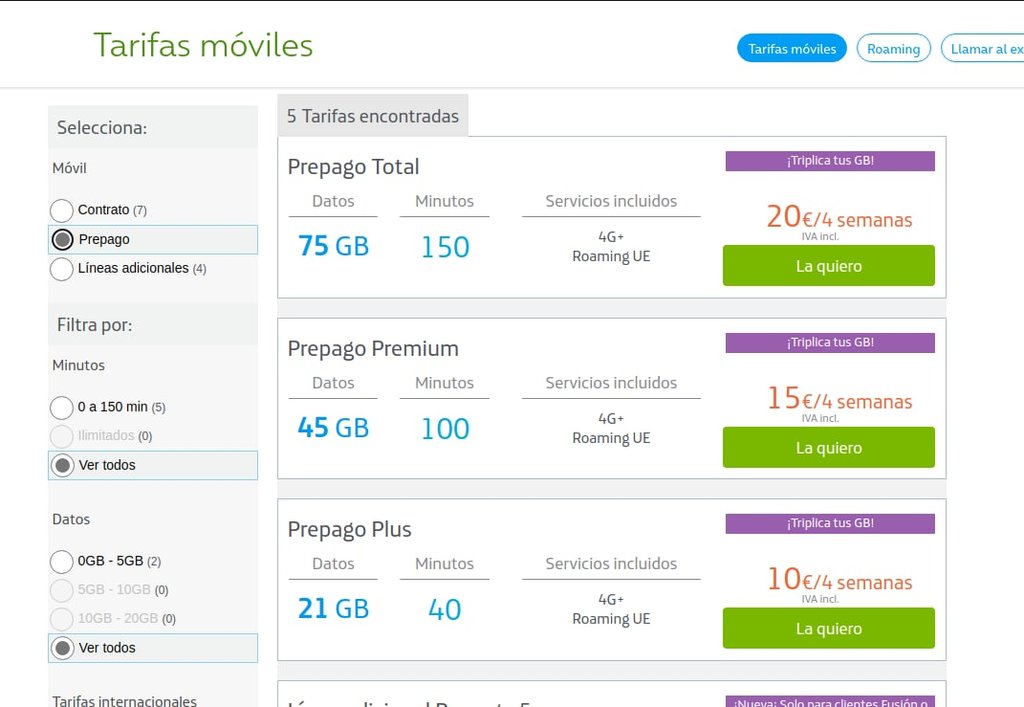Select Ver todos under Datos
This screenshot has width=1024, height=707.
tap(62, 648)
